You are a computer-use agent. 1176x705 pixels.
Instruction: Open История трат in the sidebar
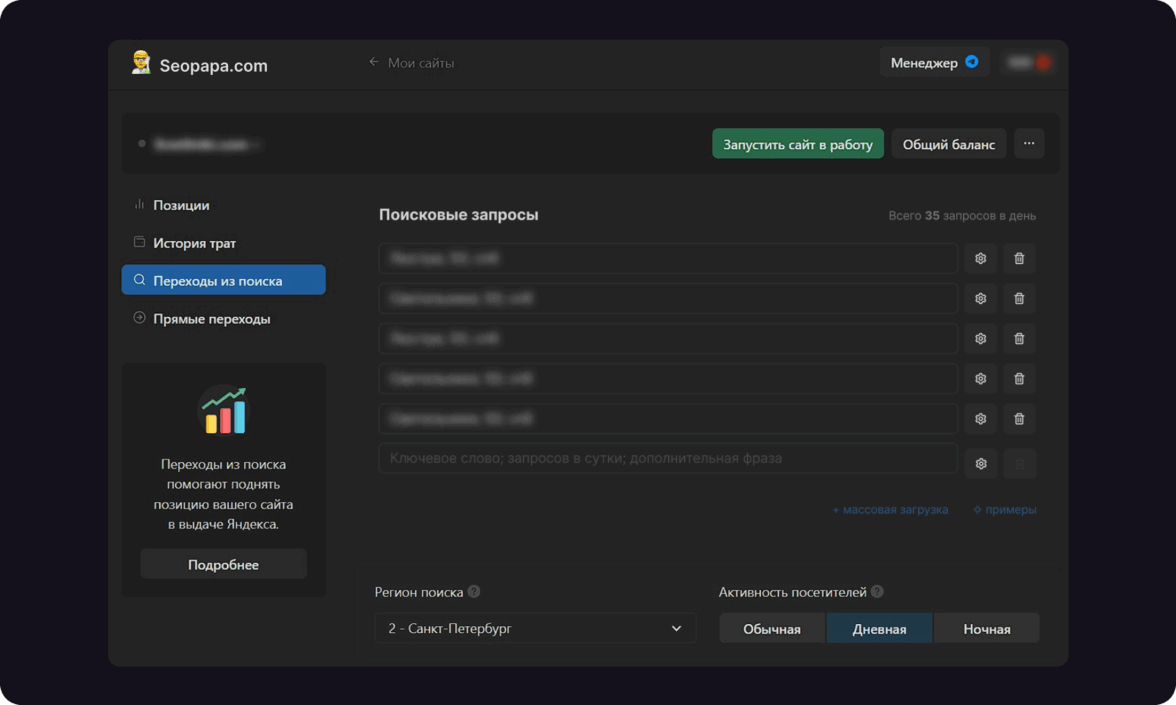coord(194,243)
